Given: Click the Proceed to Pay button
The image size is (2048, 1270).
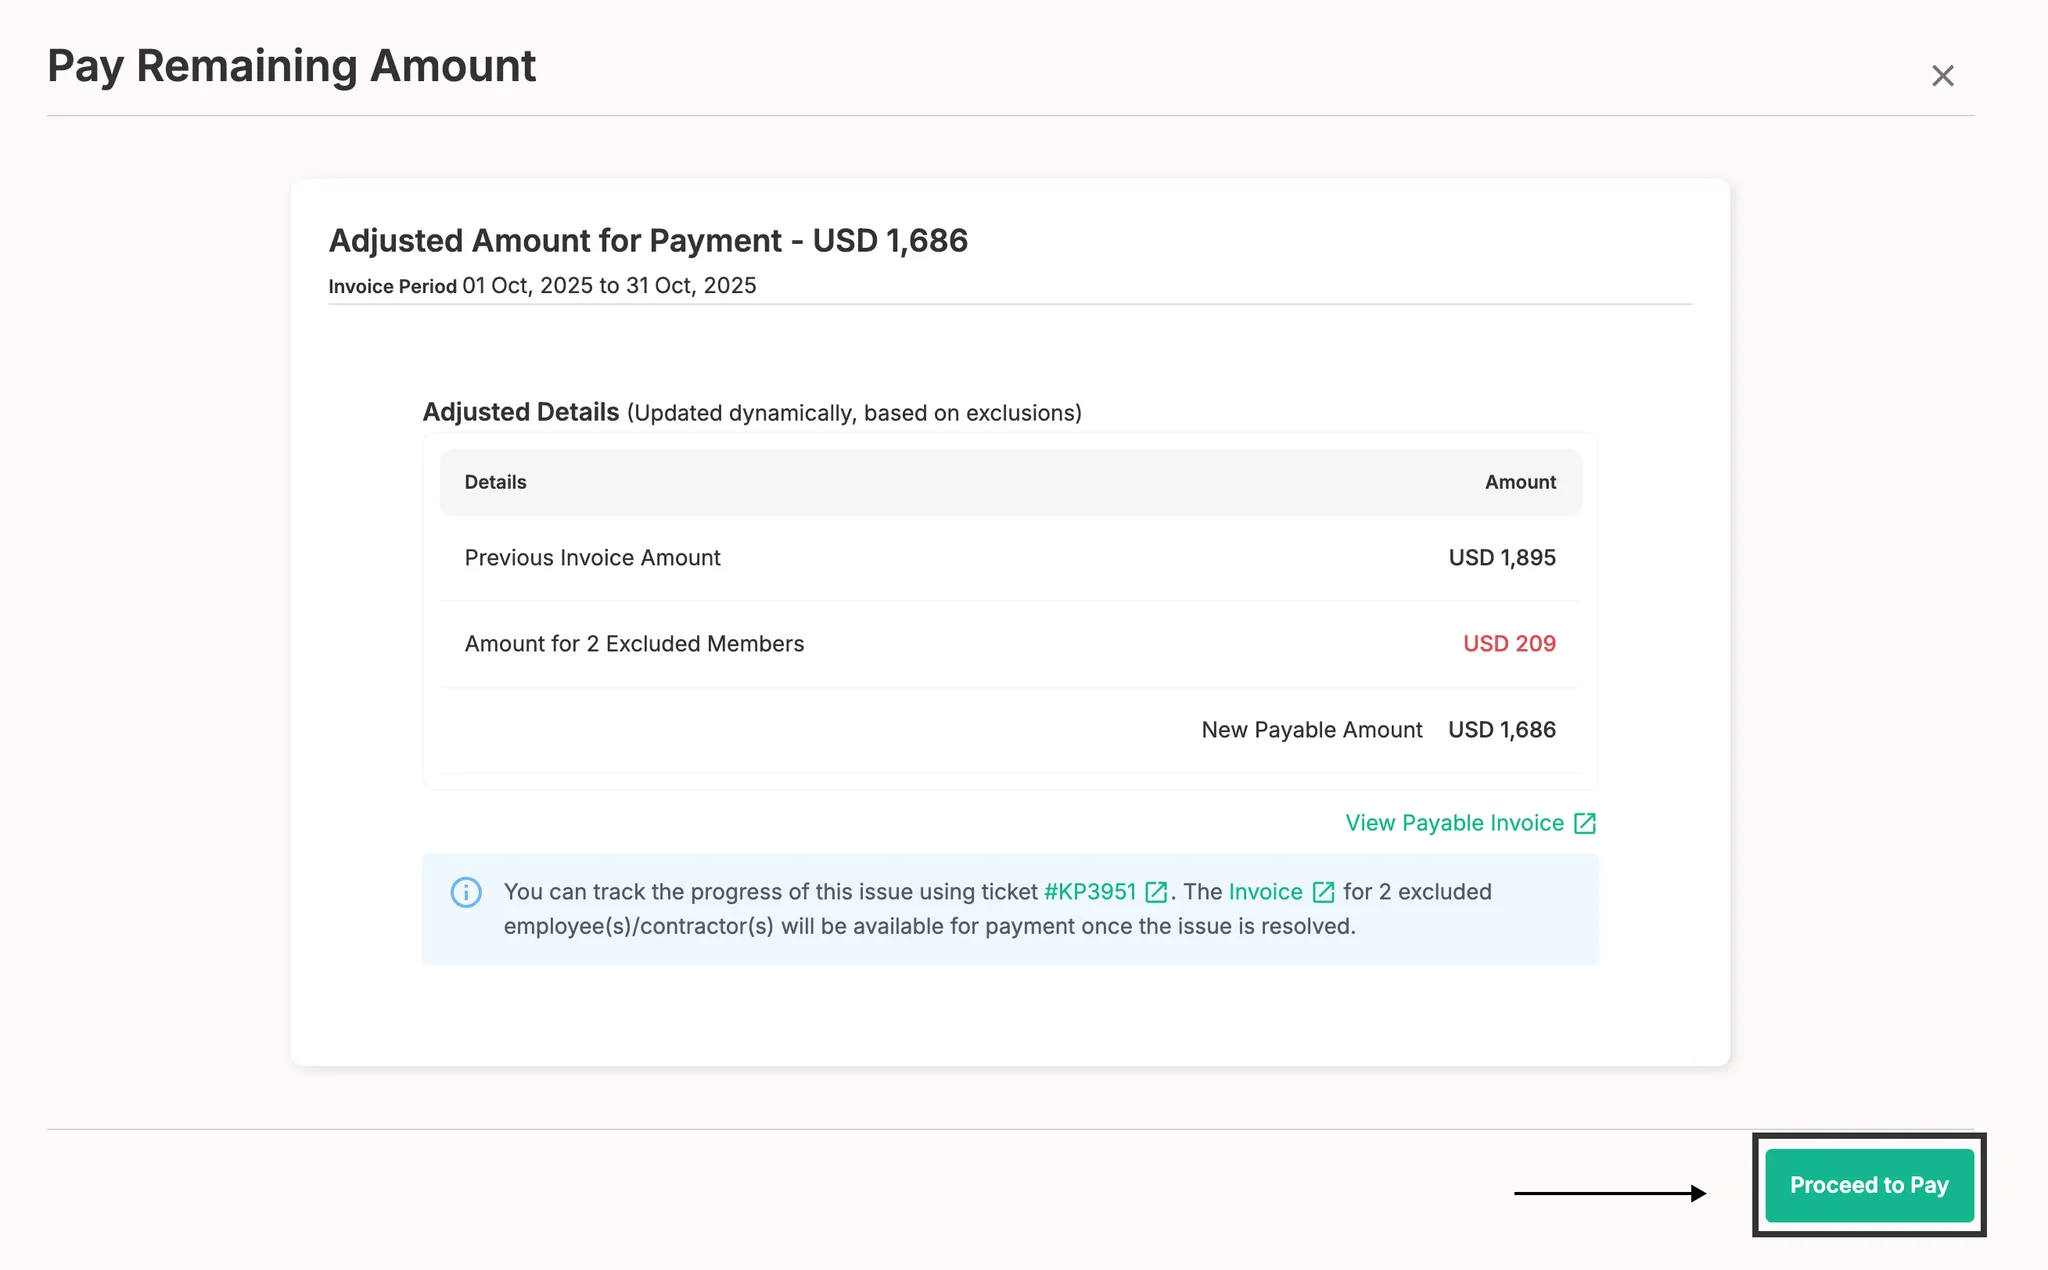Looking at the screenshot, I should click(1868, 1185).
